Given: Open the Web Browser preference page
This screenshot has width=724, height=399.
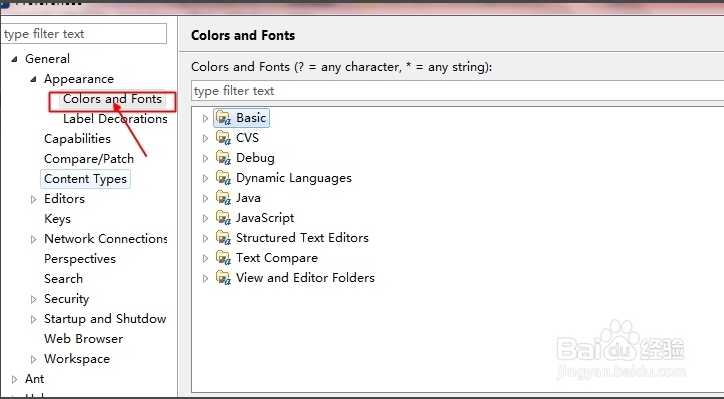Looking at the screenshot, I should click(x=84, y=339).
